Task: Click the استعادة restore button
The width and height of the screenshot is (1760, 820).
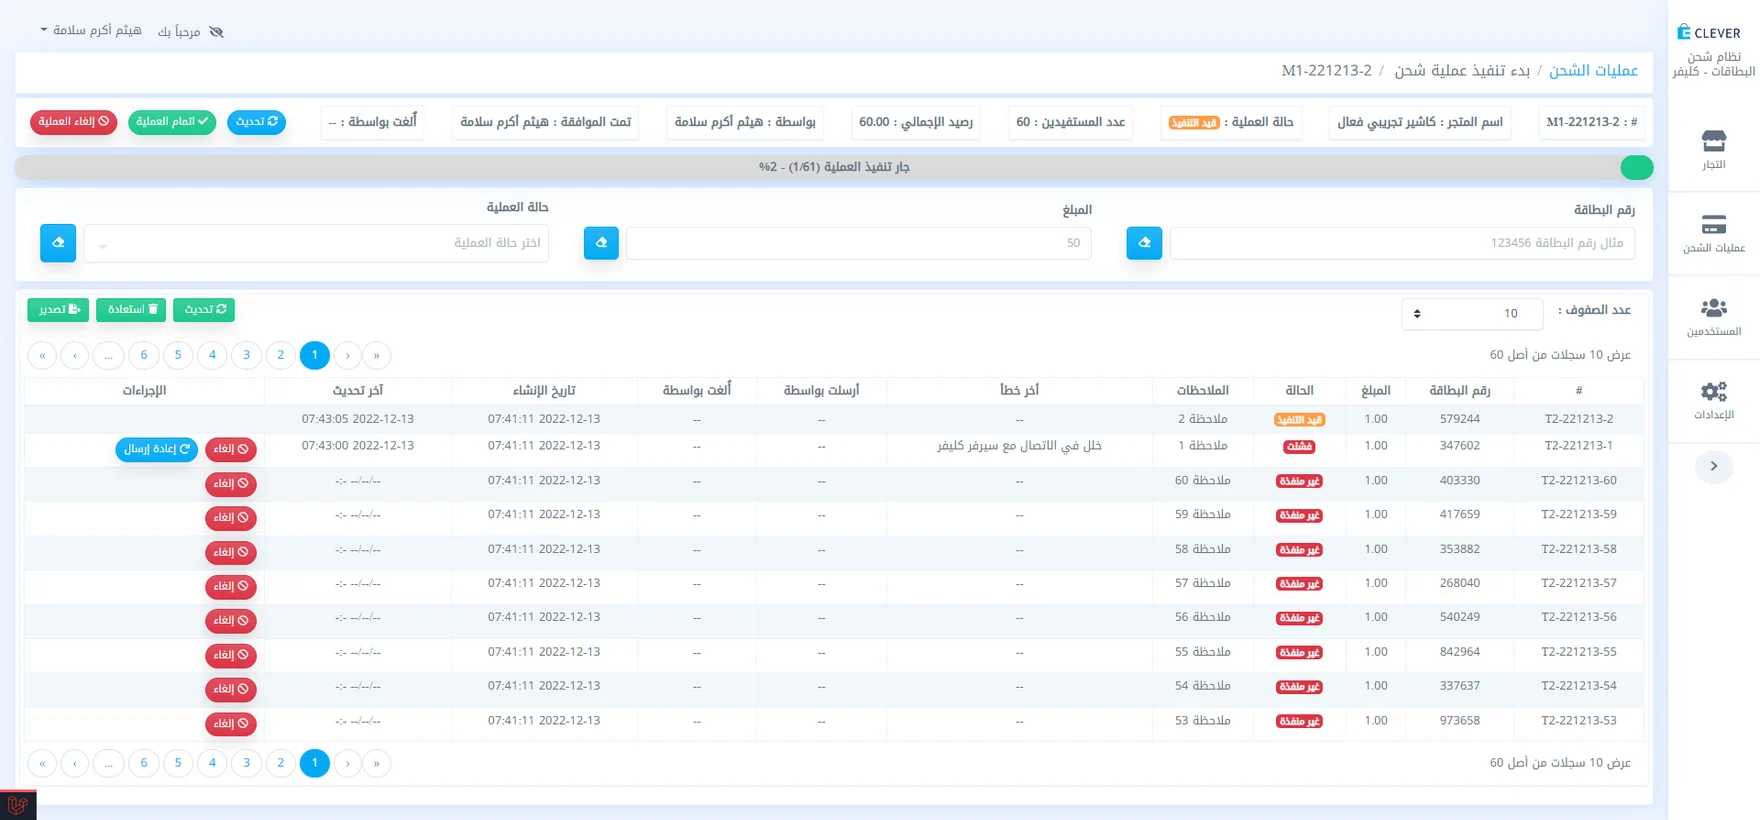Action: point(131,310)
